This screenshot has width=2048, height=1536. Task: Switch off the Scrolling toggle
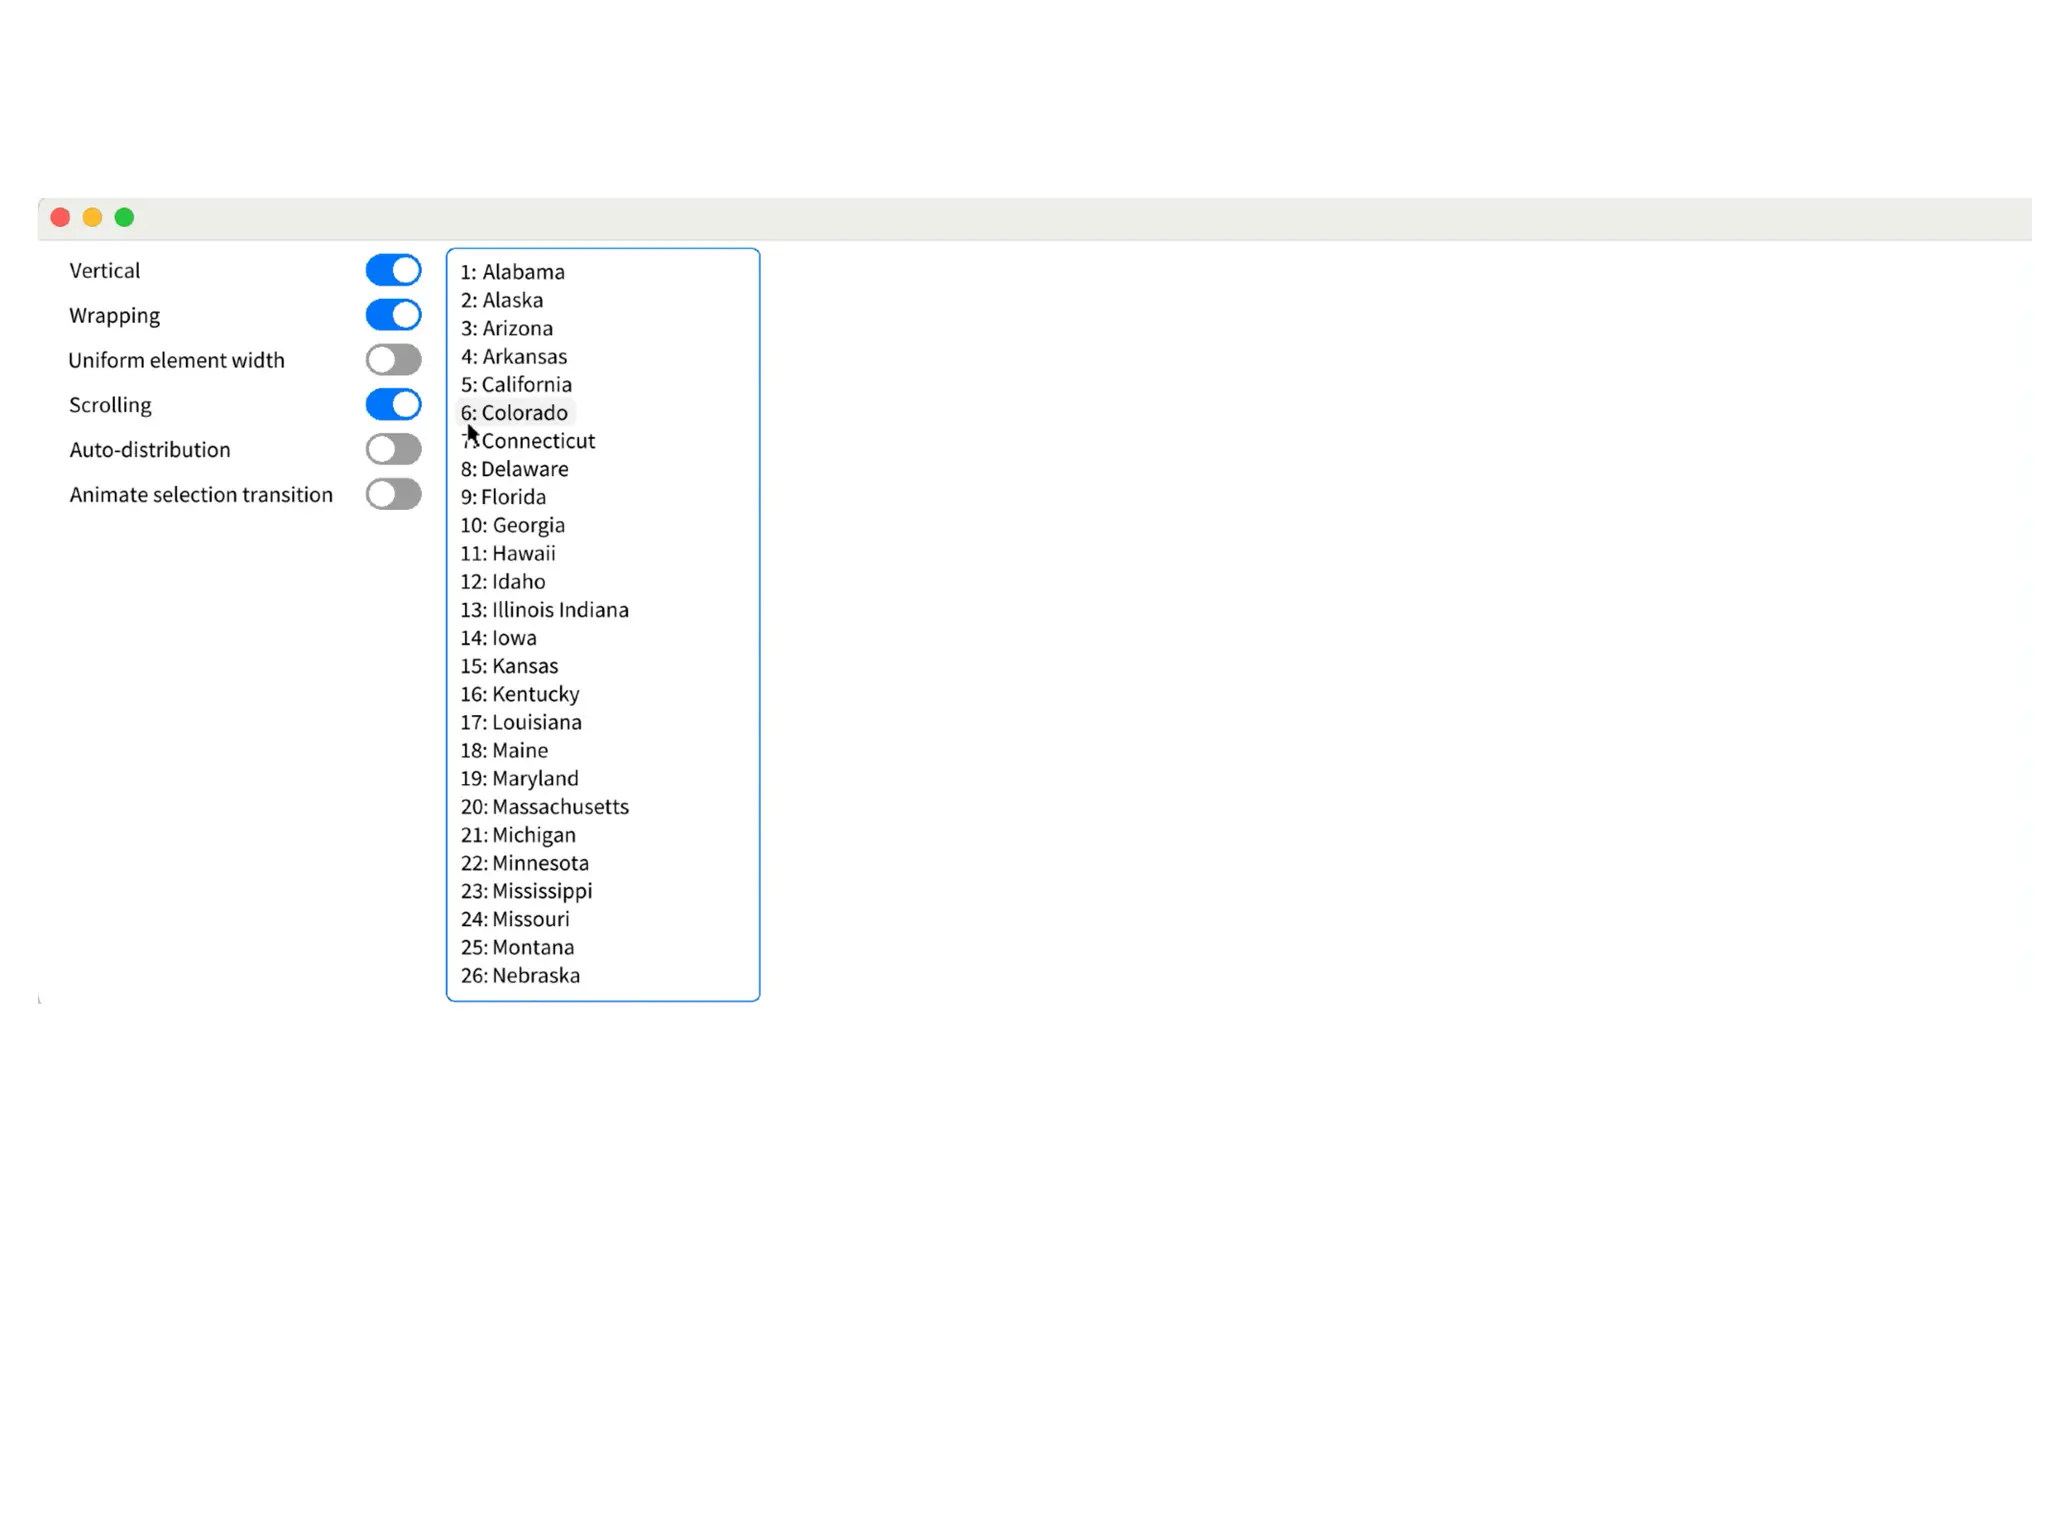pos(393,405)
